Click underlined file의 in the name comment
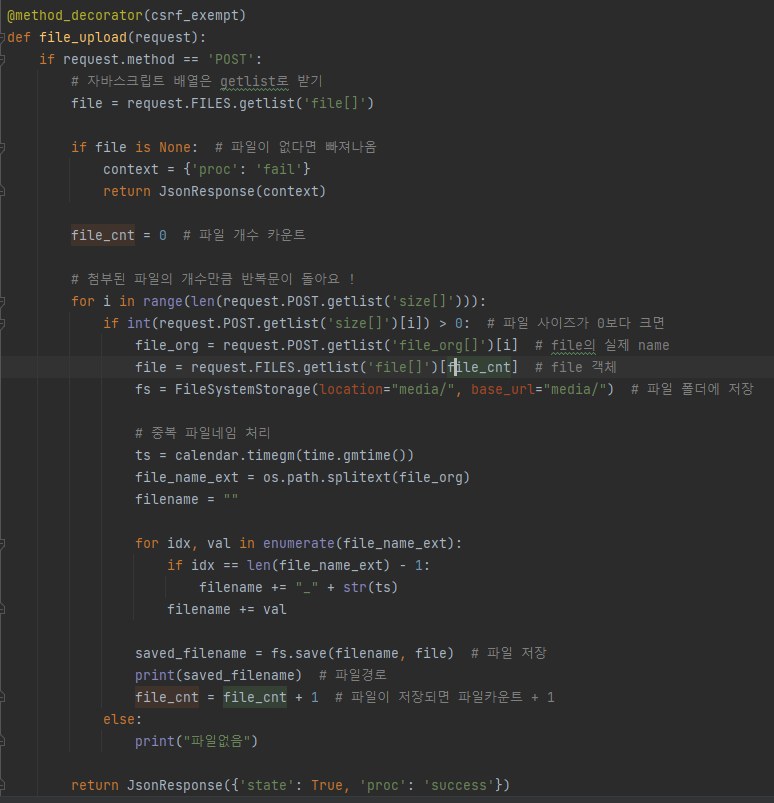 tap(573, 345)
